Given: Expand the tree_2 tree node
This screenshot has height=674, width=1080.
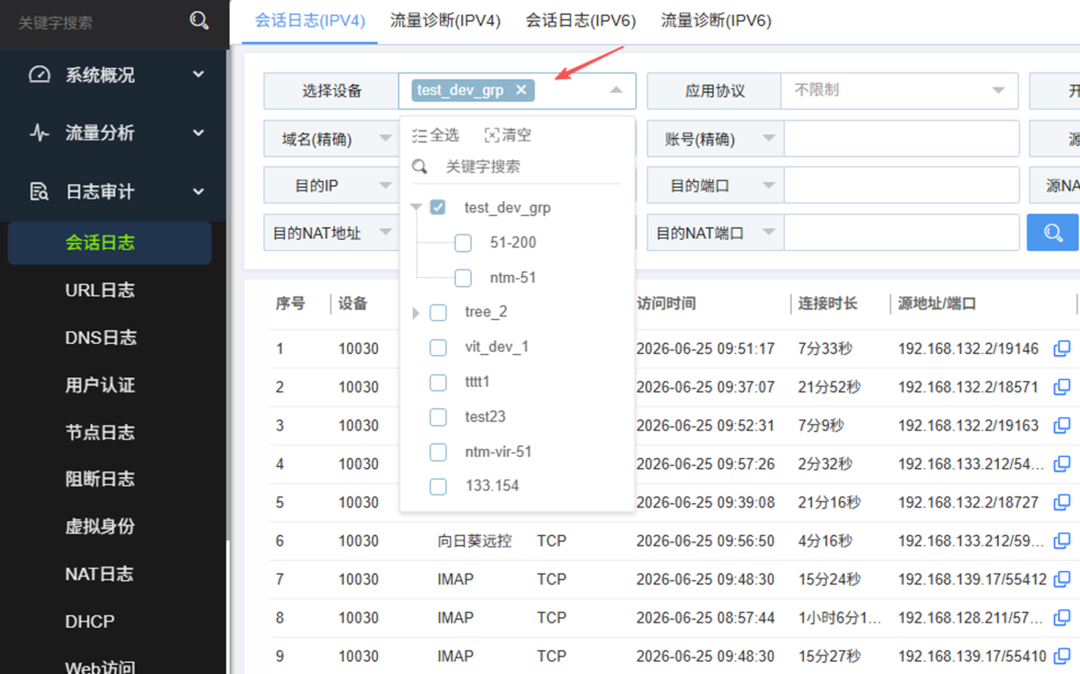Looking at the screenshot, I should [415, 313].
